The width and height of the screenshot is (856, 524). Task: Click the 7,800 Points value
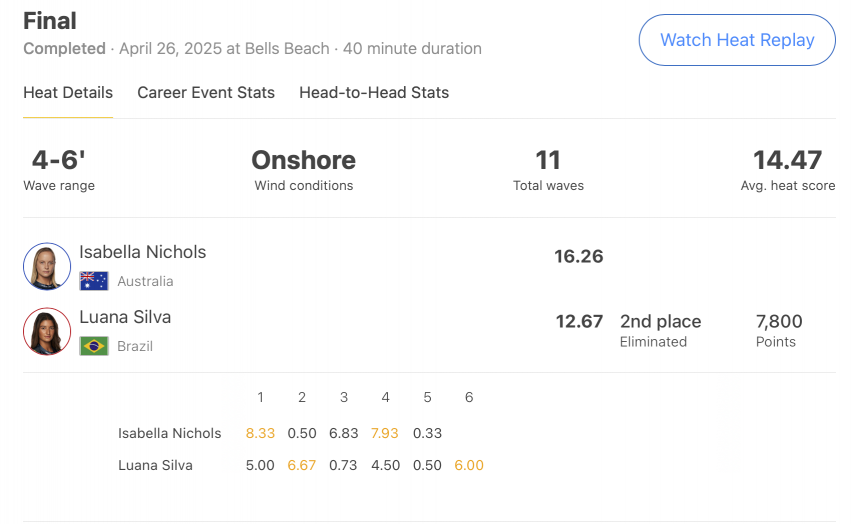click(779, 321)
